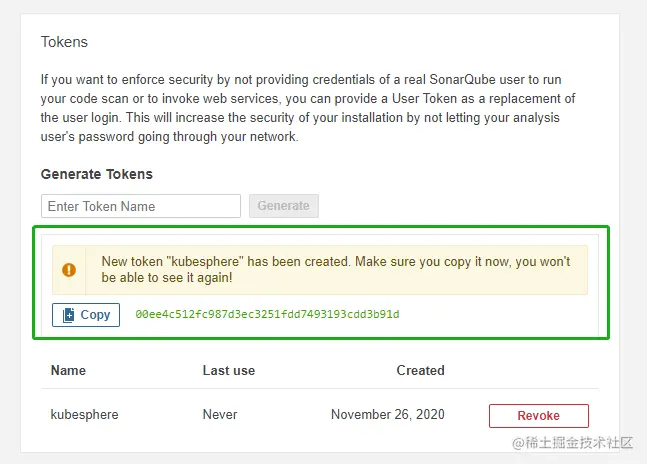Click the Name column header
The height and width of the screenshot is (464, 647).
[x=68, y=370]
